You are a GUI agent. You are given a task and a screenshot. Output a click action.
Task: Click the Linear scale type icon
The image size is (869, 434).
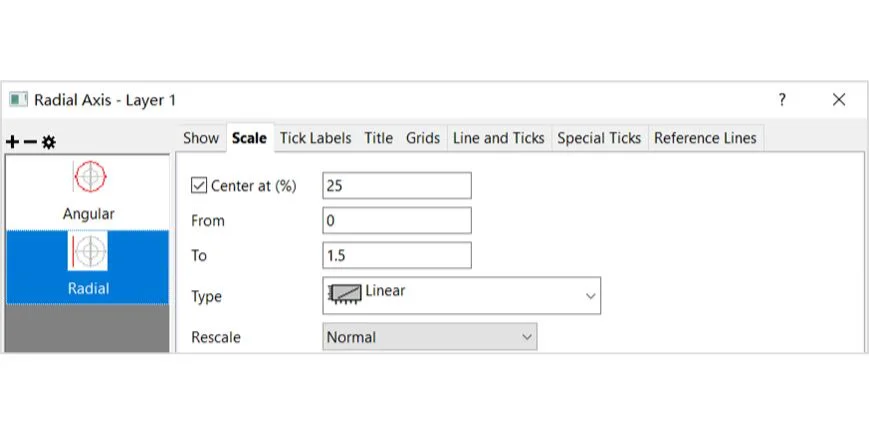(346, 293)
